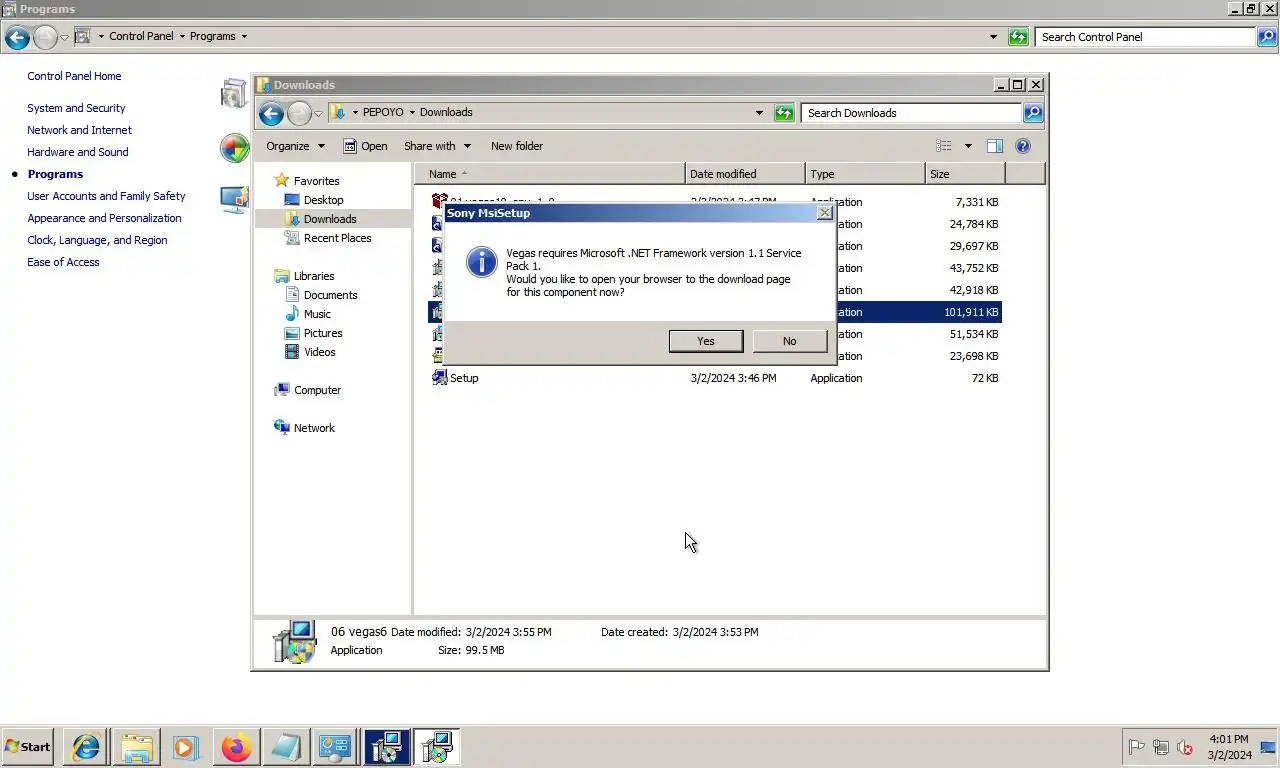Viewport: 1280px width, 768px height.
Task: Select the file sized 7,331 KB
Action: click(x=715, y=202)
